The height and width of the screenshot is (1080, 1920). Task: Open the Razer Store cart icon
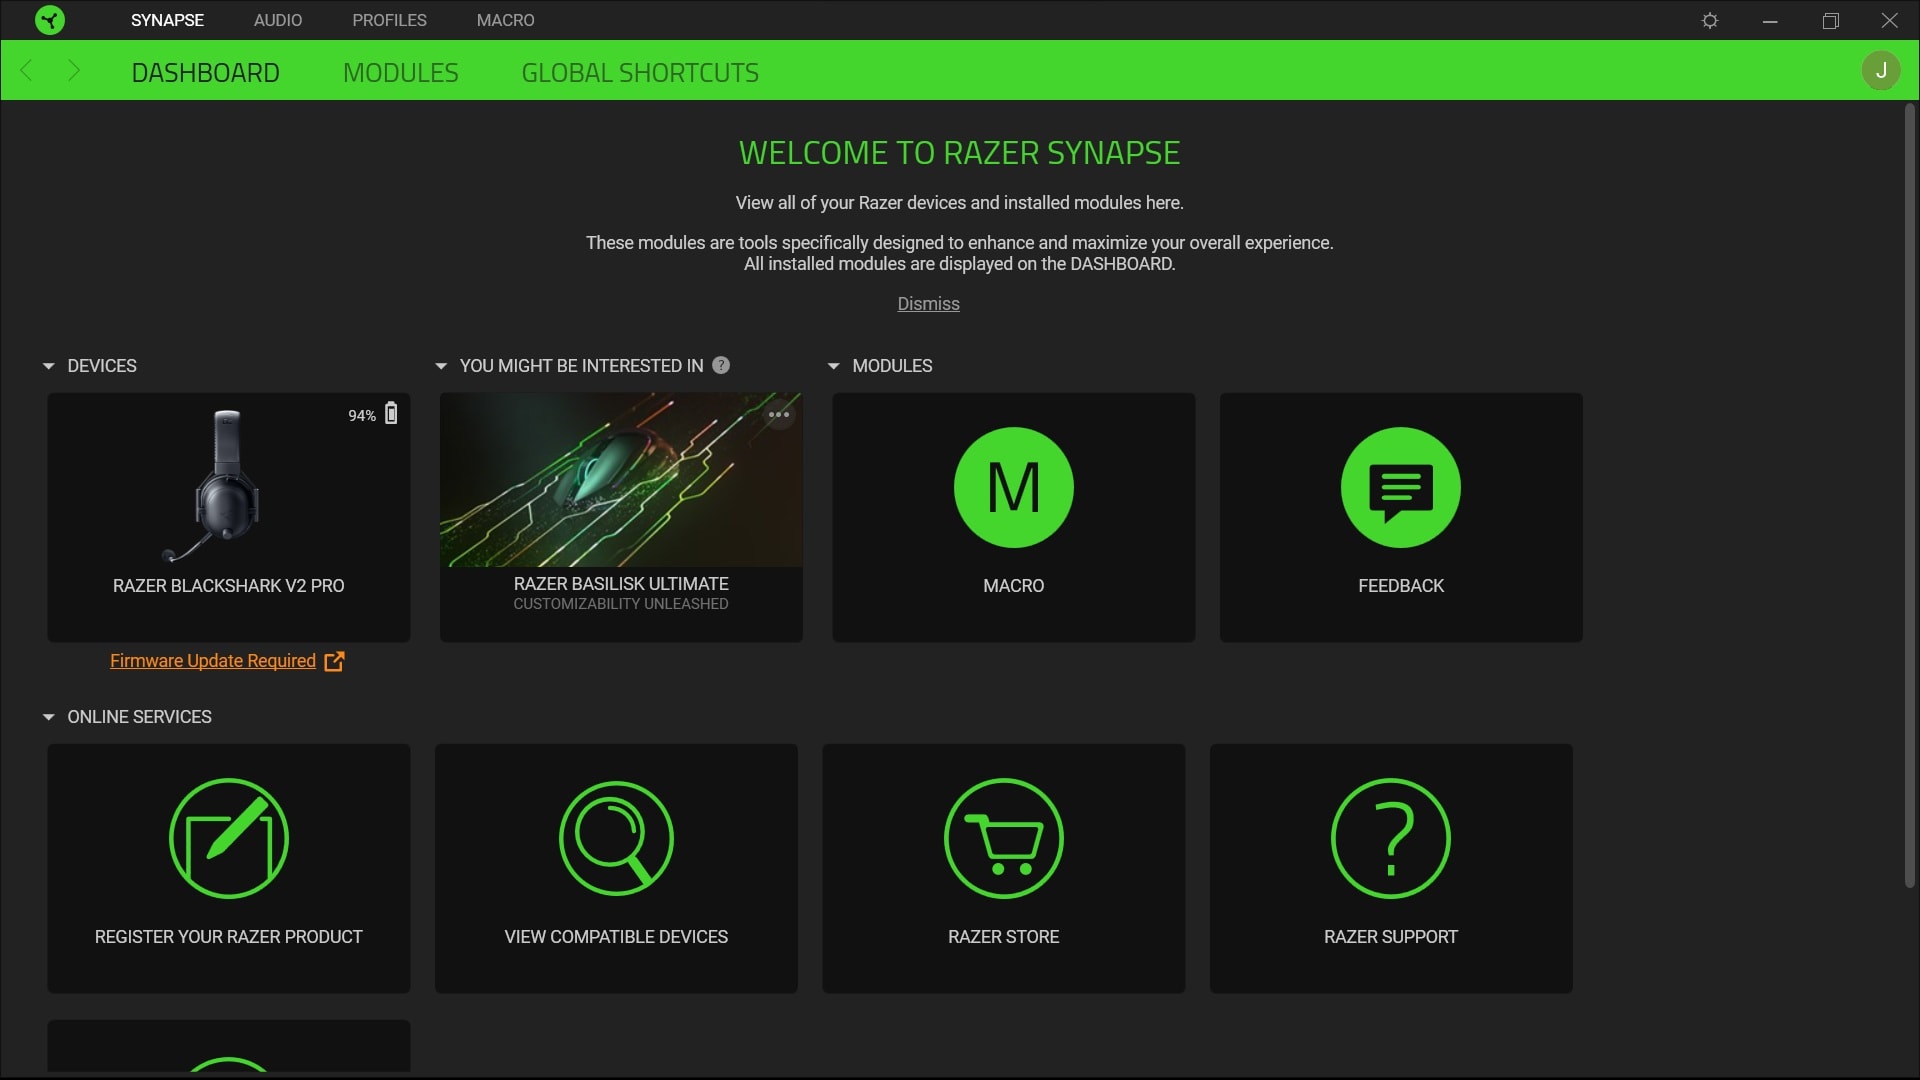point(1004,839)
